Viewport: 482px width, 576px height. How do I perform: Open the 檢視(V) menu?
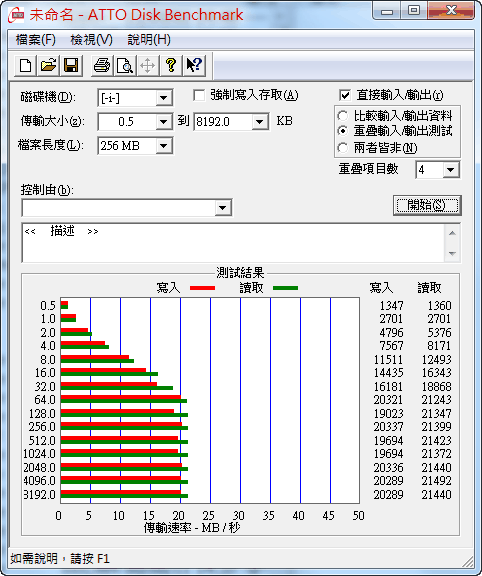pos(91,40)
